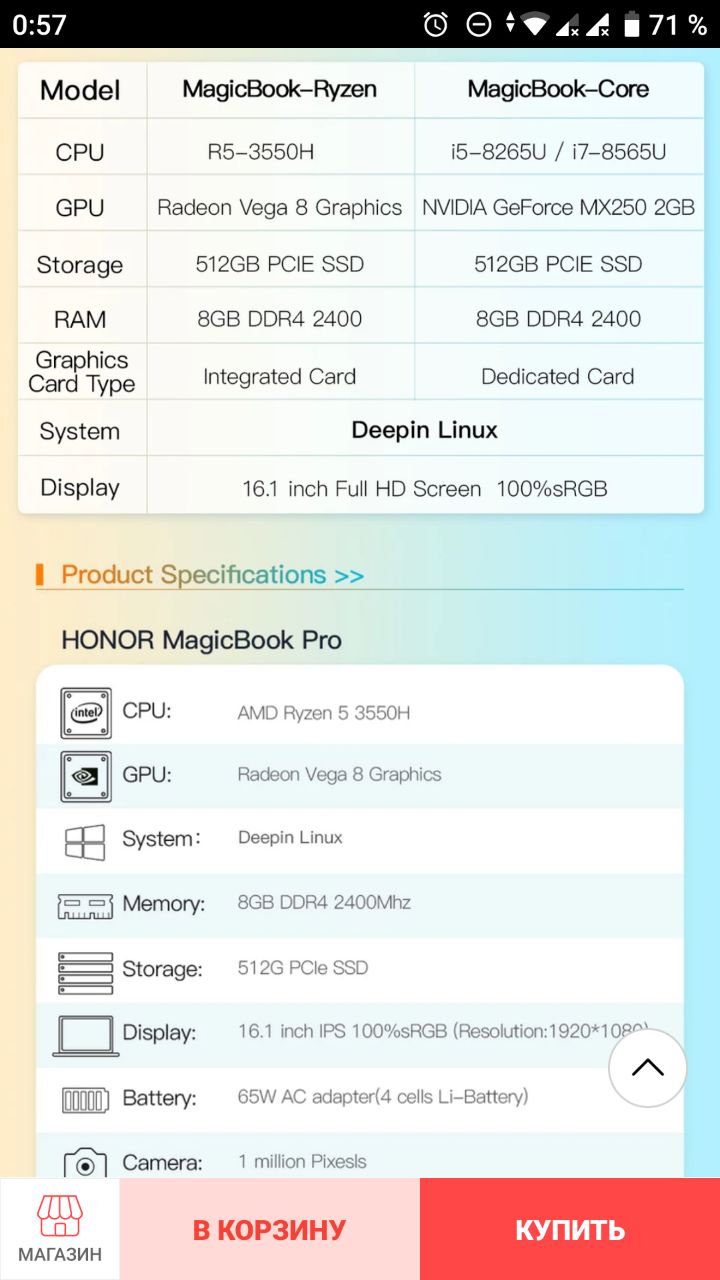
Task: Tap the Intel CPU chip icon
Action: (86, 713)
